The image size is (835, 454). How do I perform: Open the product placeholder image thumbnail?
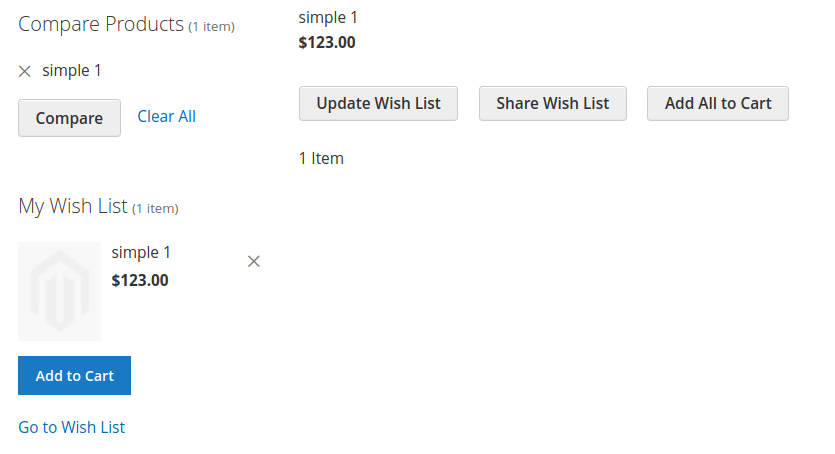click(59, 291)
